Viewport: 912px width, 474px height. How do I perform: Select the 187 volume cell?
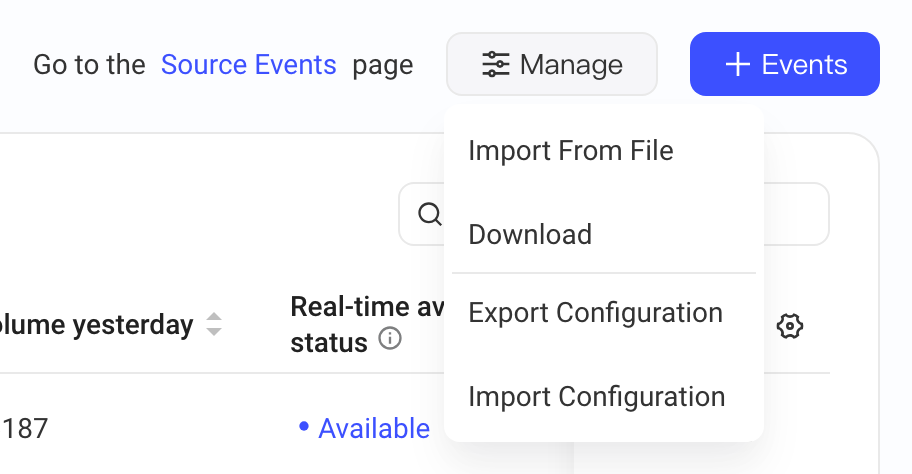pos(25,429)
